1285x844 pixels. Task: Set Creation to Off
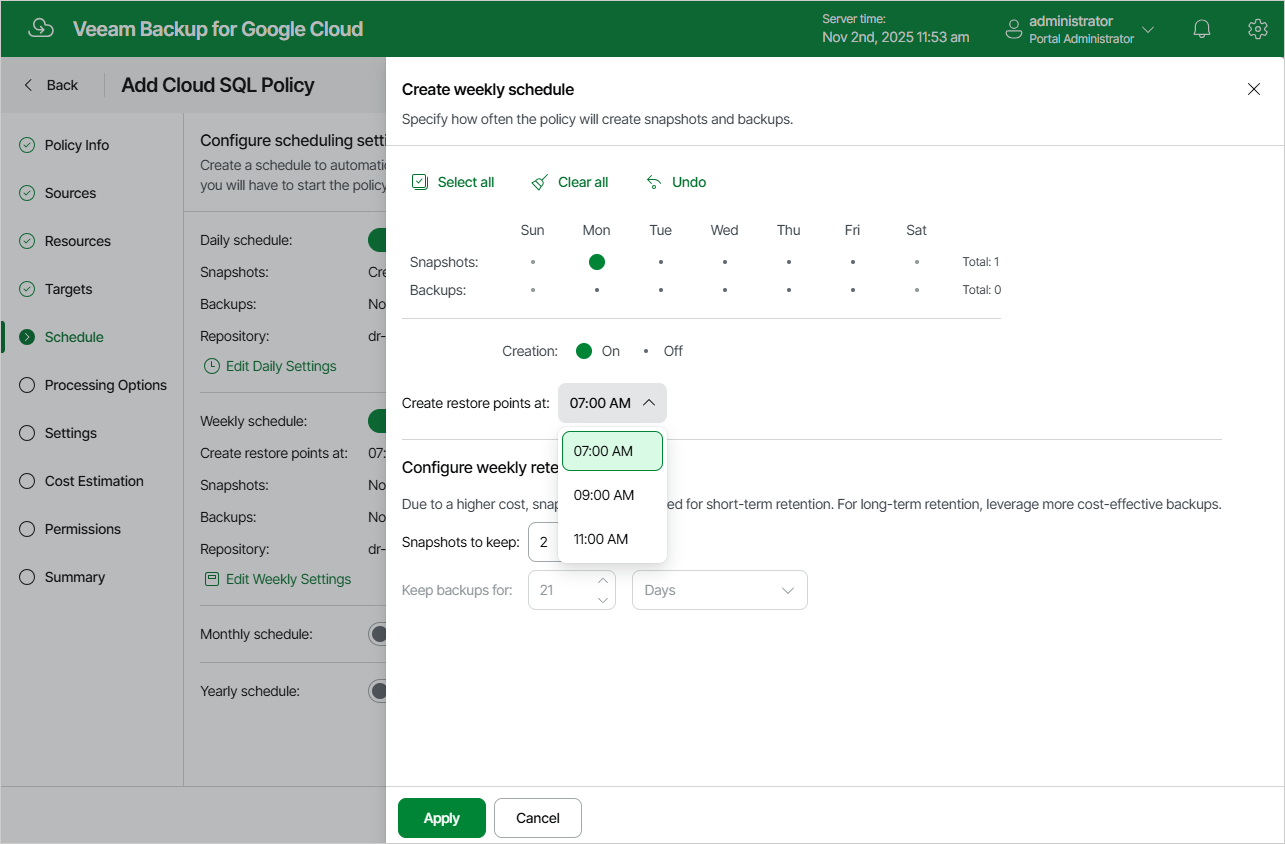[646, 351]
